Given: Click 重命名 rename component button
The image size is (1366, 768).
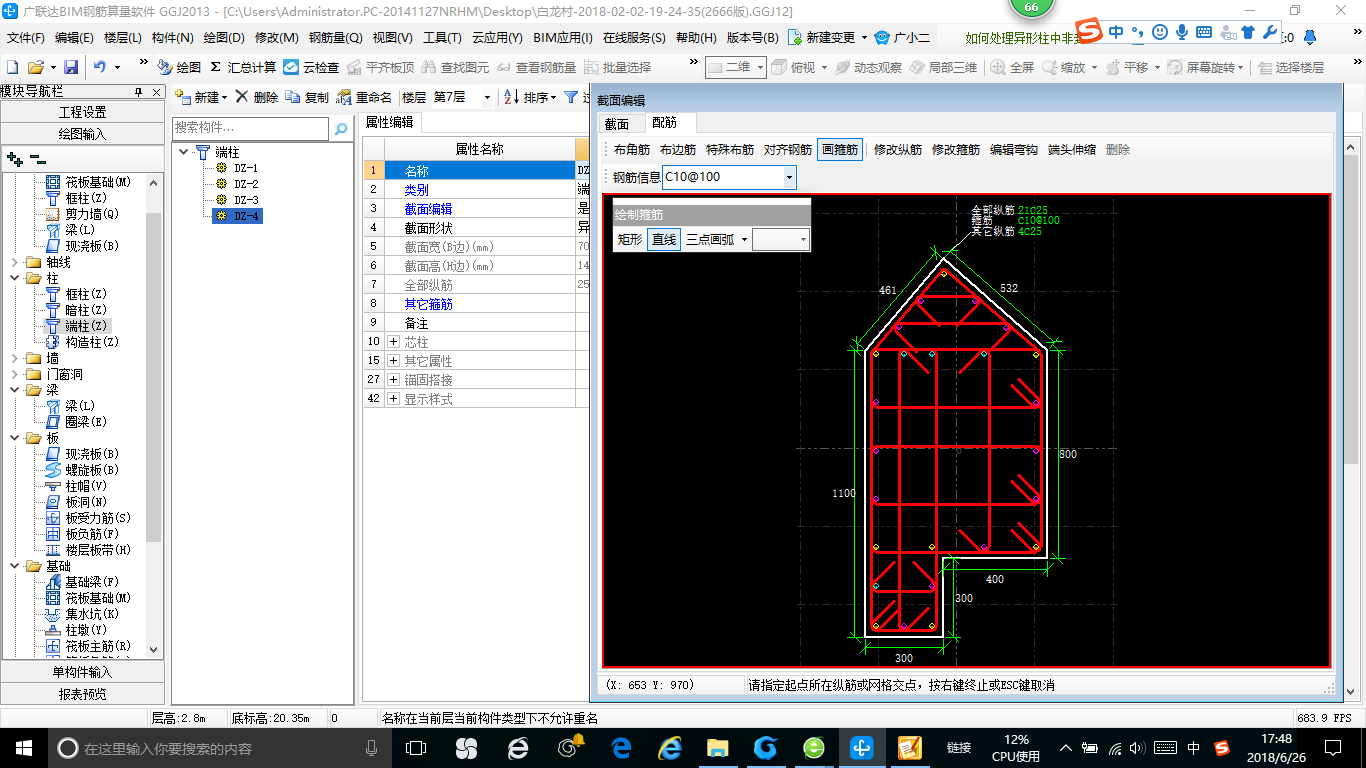Looking at the screenshot, I should [x=365, y=97].
